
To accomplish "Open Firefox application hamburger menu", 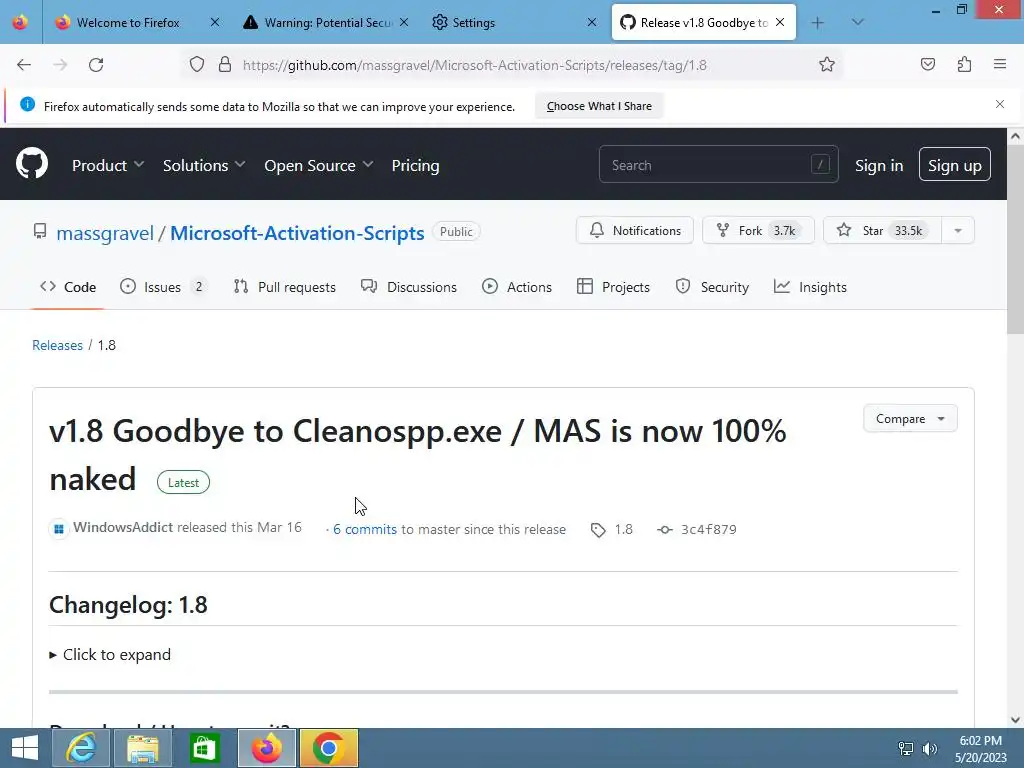I will [1000, 65].
